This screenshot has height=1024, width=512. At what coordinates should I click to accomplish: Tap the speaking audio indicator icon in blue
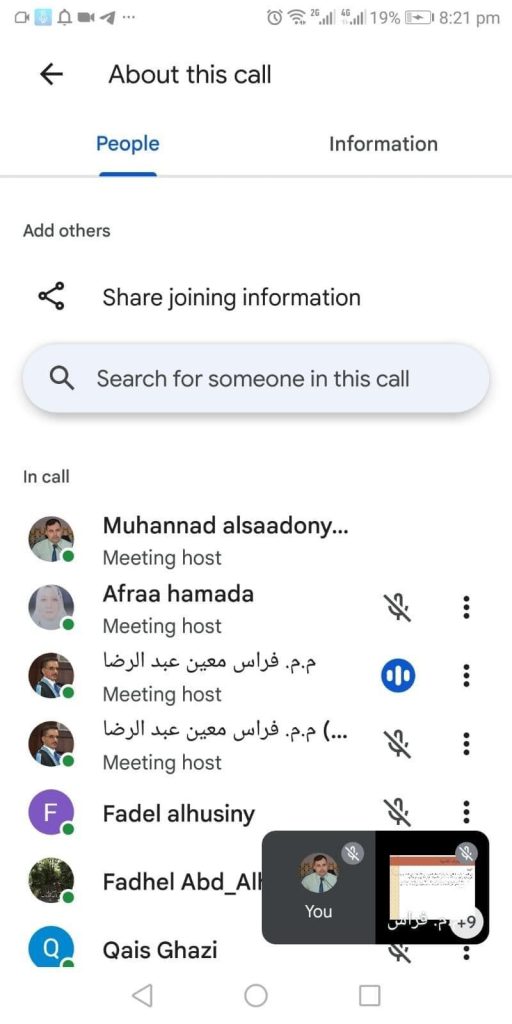tap(398, 675)
